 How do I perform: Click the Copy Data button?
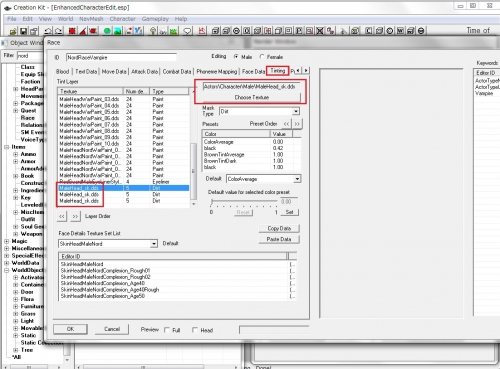point(279,228)
